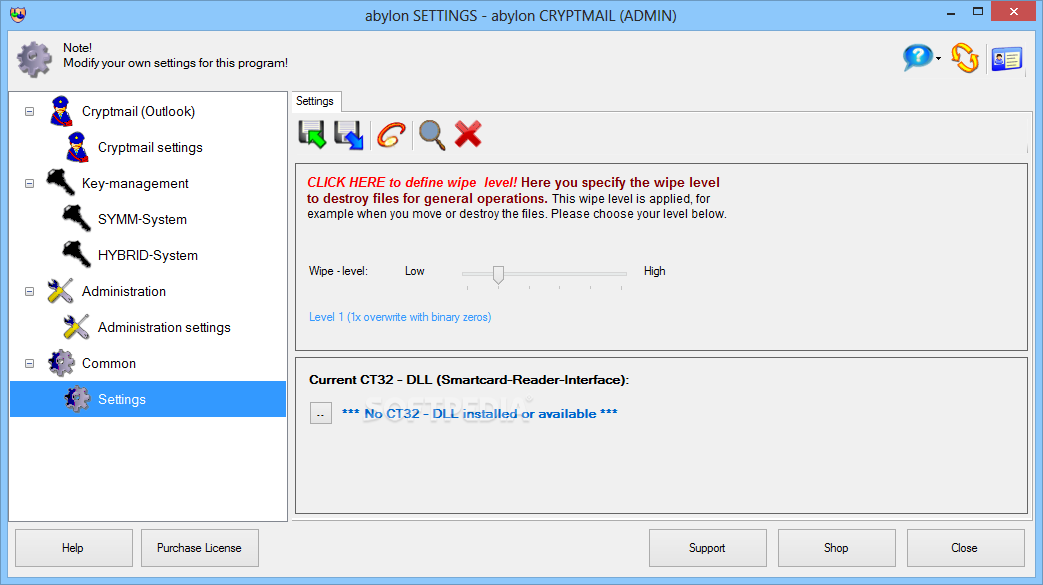This screenshot has width=1043, height=585.
Task: Click the Support button
Action: (x=707, y=548)
